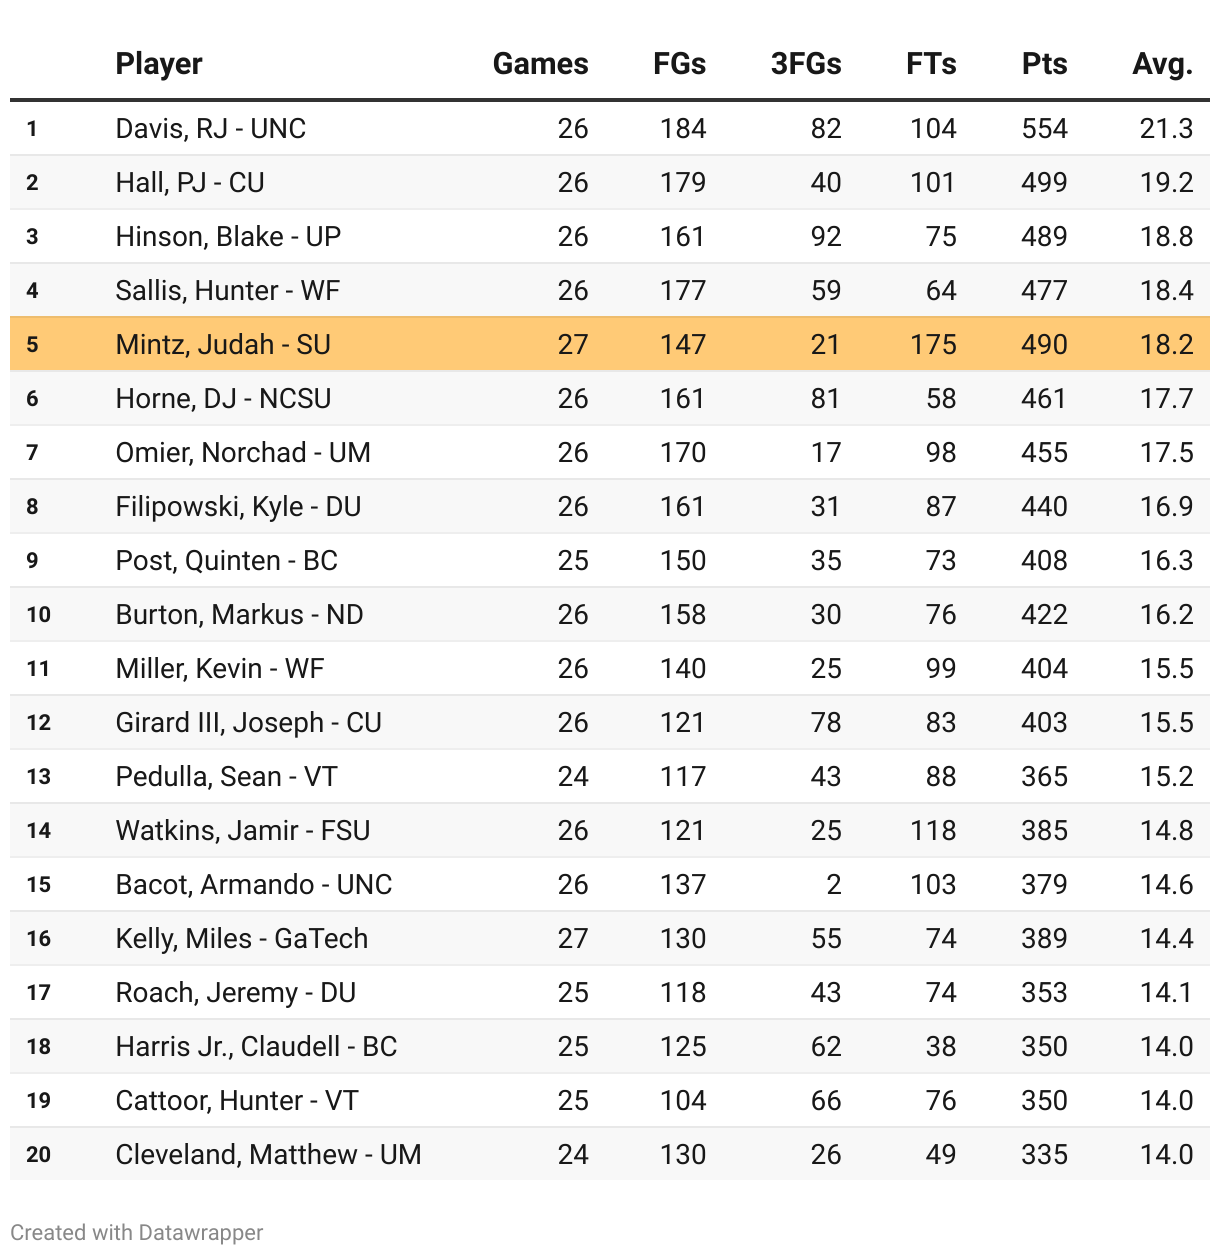Click Kelly, Miles - GaTech name
The width and height of the screenshot is (1220, 1256).
click(x=241, y=938)
